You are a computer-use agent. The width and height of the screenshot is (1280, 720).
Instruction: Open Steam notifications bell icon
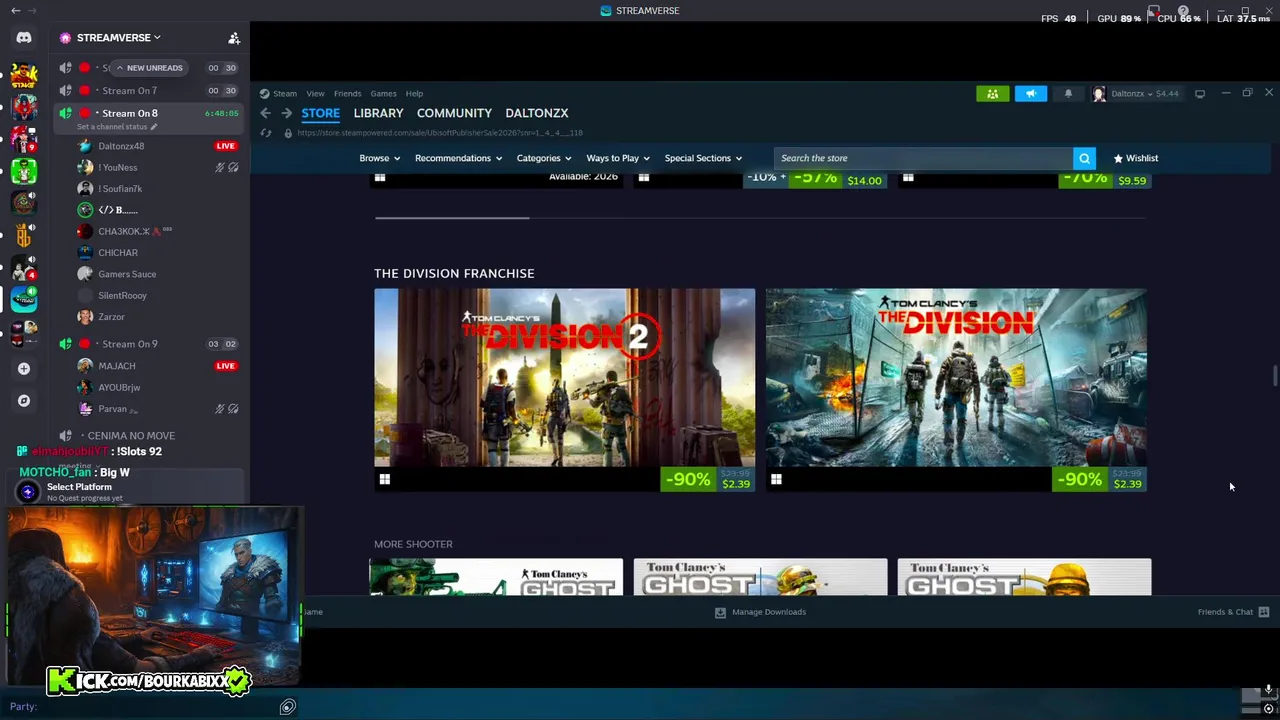click(x=1068, y=94)
